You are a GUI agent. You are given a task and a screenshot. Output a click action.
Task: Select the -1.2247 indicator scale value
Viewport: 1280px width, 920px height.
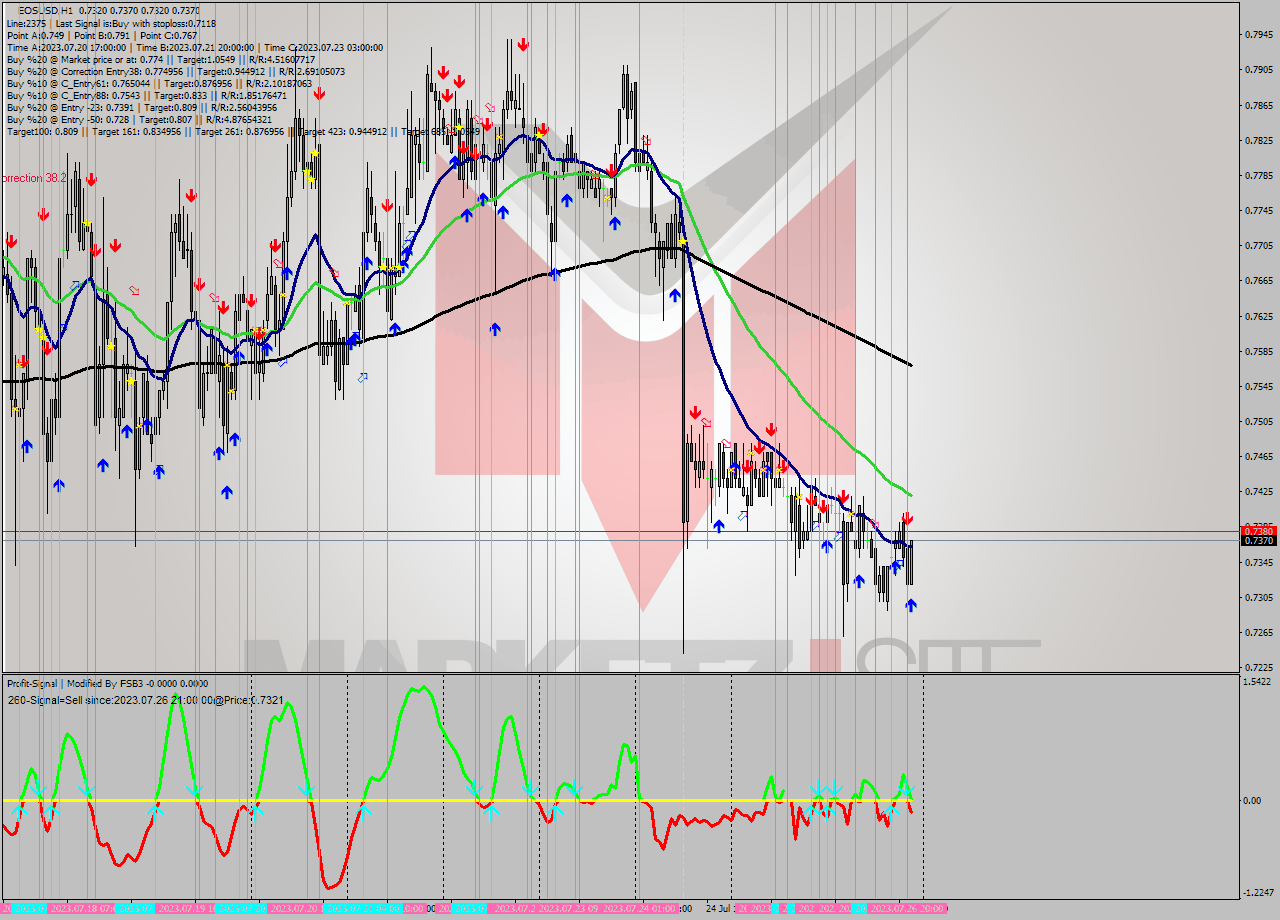pos(1259,893)
